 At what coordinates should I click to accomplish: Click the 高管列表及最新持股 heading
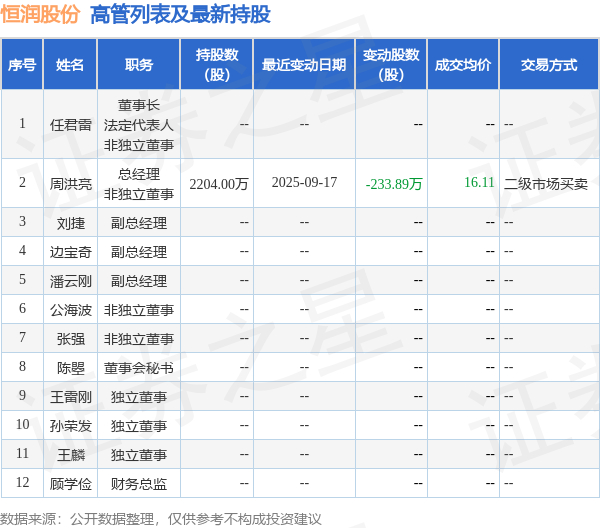(x=180, y=15)
